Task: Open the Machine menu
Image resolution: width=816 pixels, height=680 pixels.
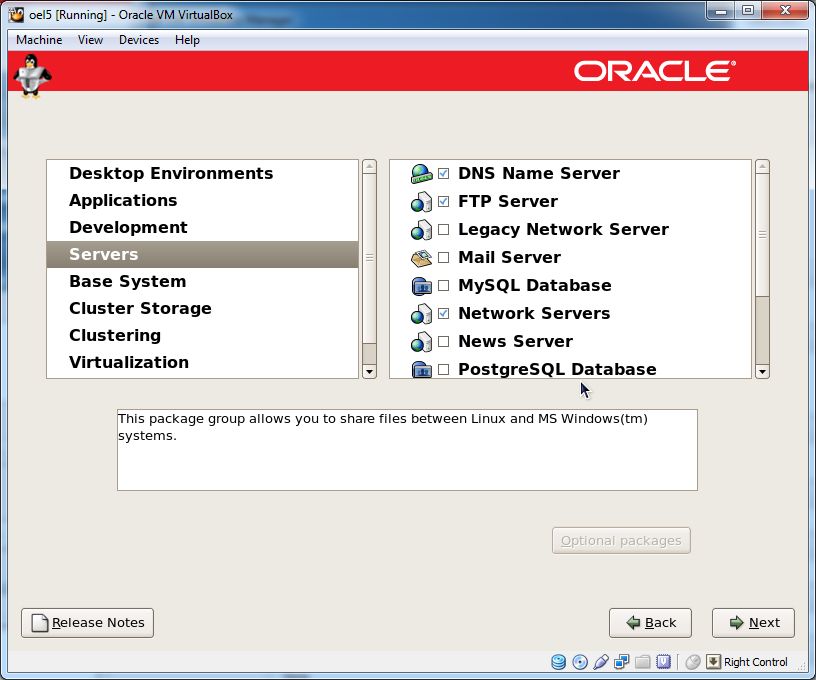Action: tap(39, 40)
